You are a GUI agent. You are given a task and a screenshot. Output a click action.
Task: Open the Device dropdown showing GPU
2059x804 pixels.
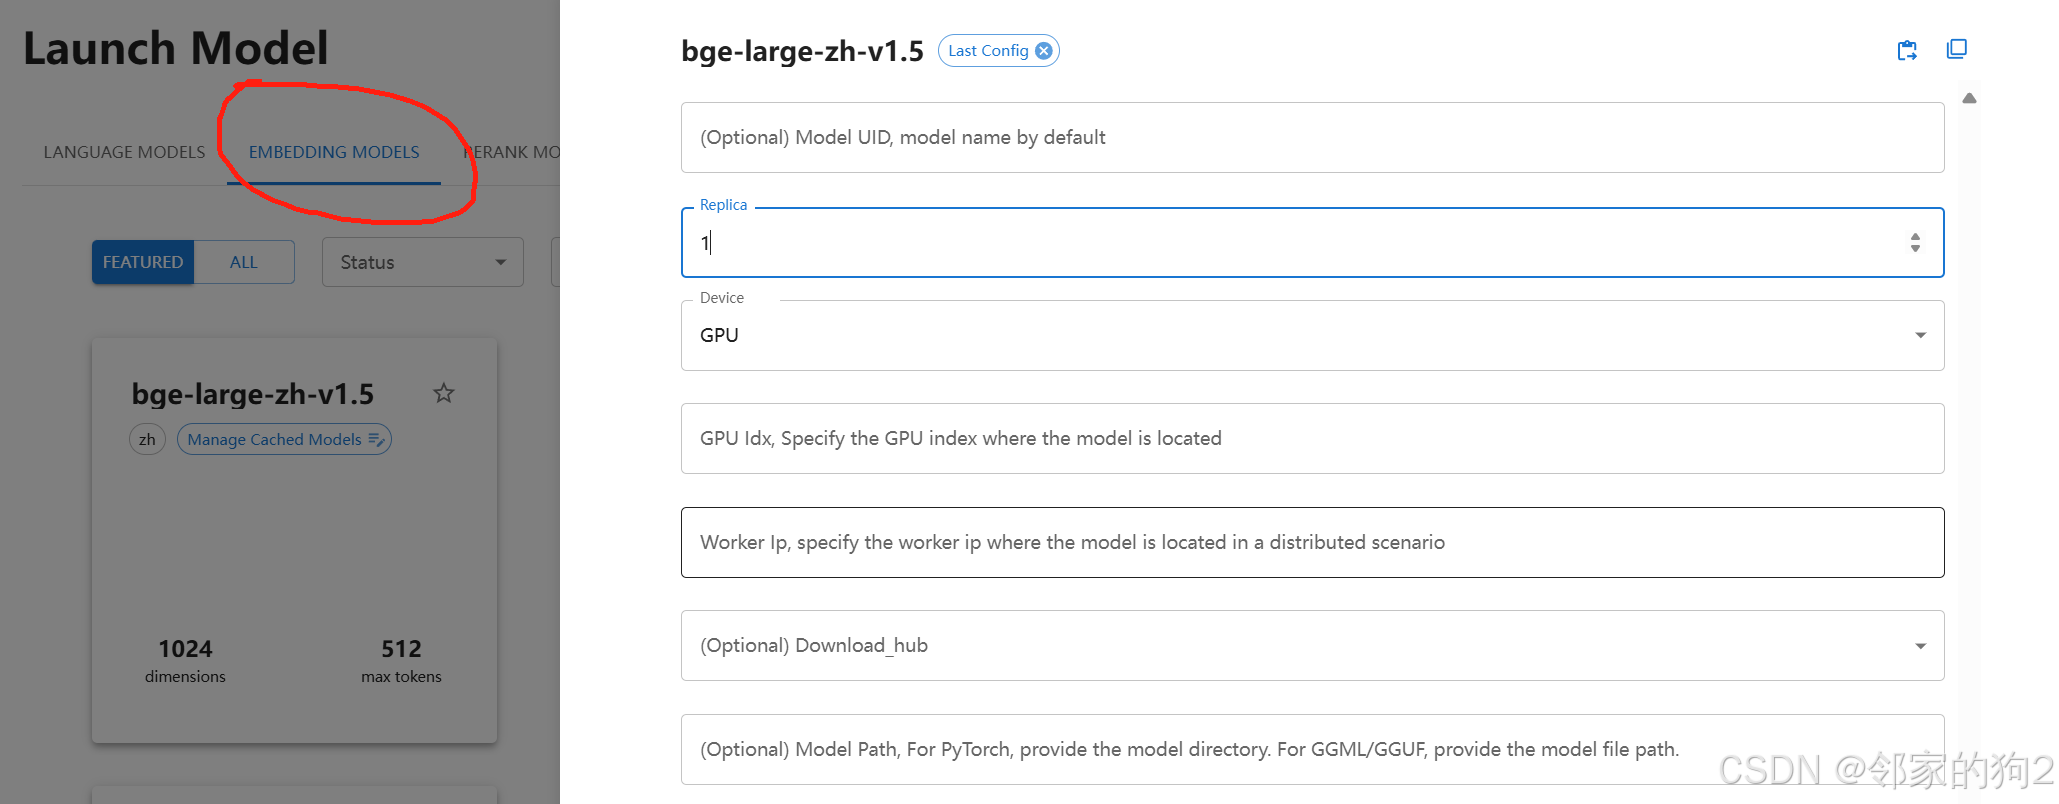click(1312, 335)
